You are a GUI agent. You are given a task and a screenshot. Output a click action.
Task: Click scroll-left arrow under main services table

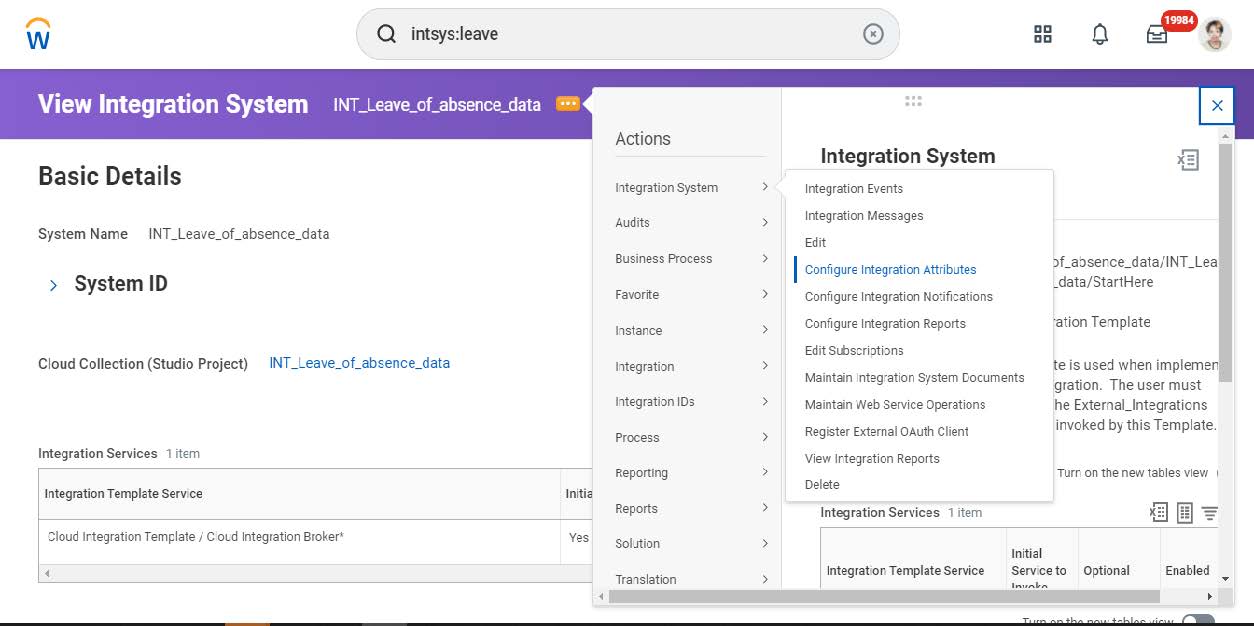point(47,574)
